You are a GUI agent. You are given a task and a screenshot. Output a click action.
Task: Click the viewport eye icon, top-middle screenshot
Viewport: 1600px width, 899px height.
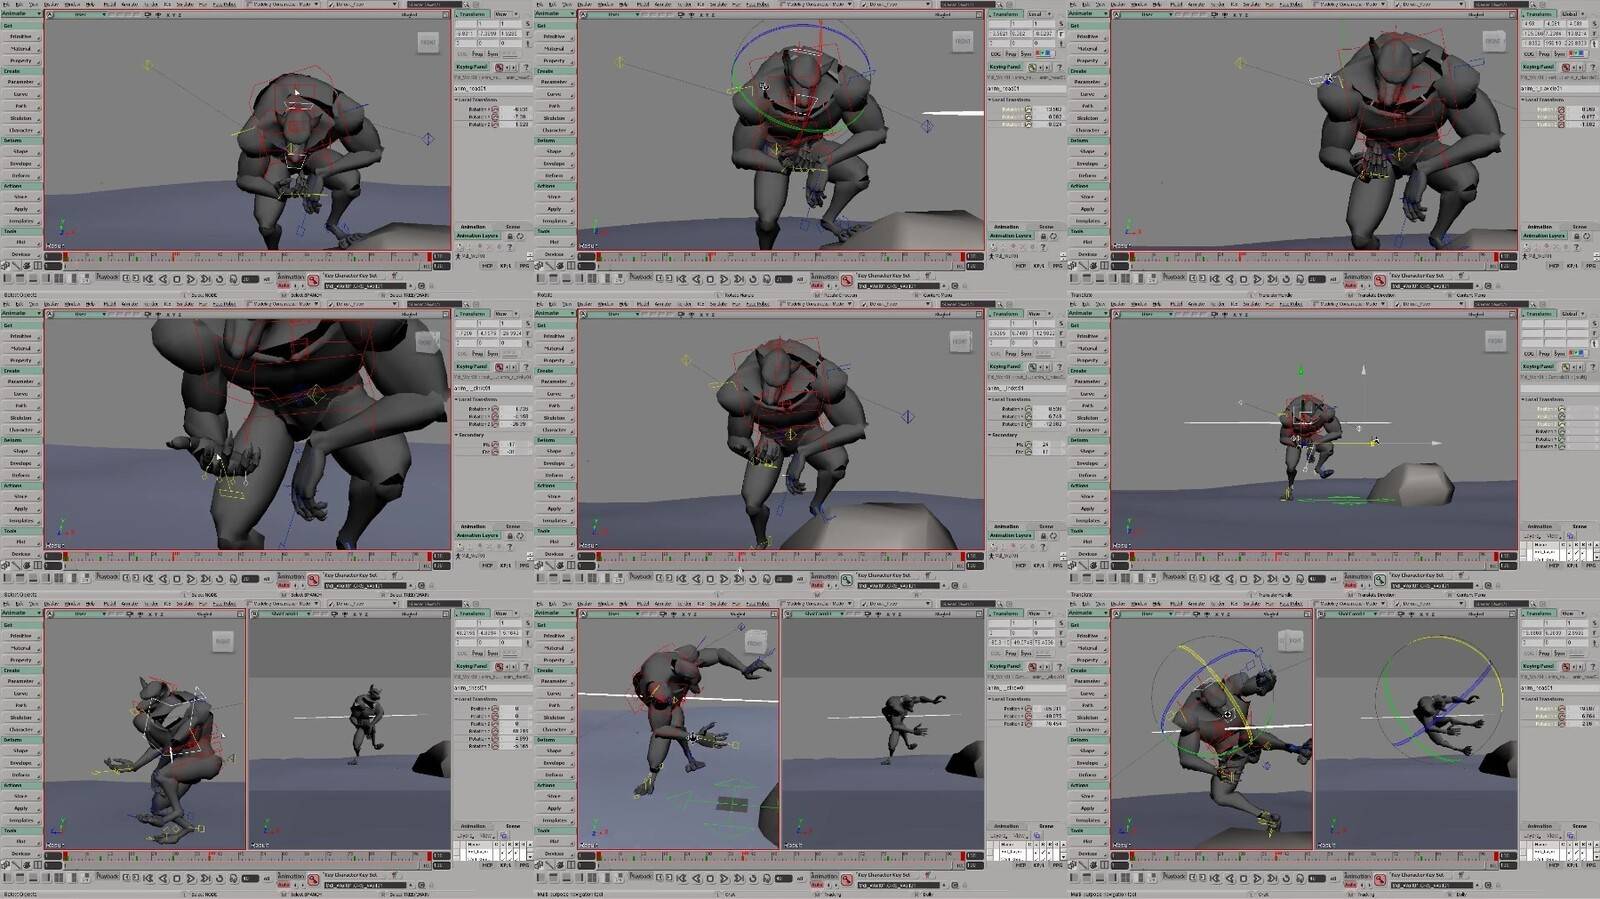click(692, 15)
